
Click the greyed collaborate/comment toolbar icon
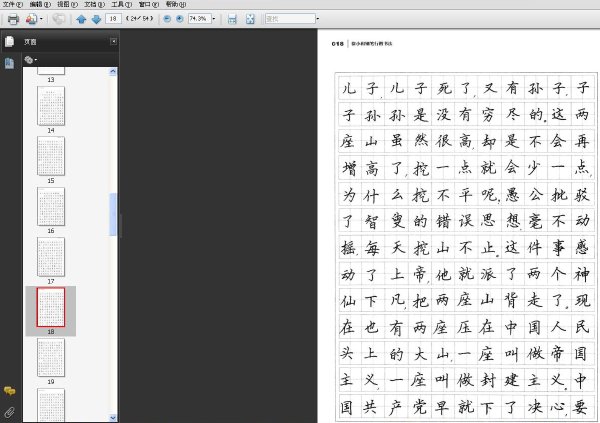pyautogui.click(x=59, y=19)
